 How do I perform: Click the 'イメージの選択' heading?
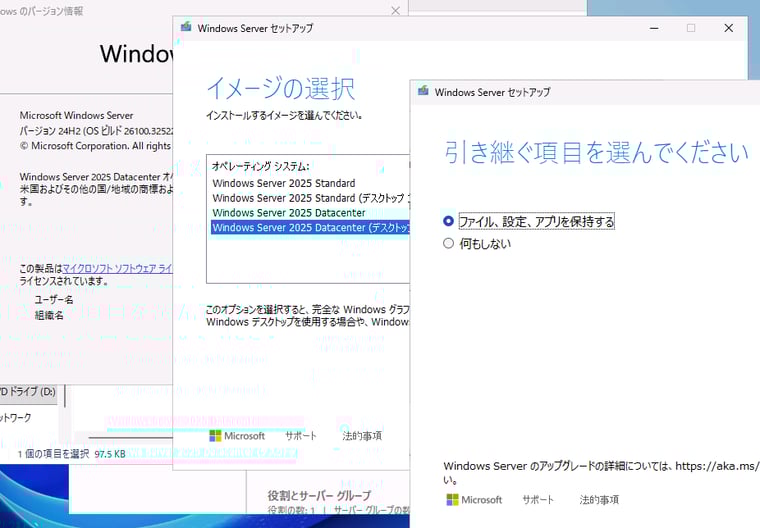click(281, 88)
